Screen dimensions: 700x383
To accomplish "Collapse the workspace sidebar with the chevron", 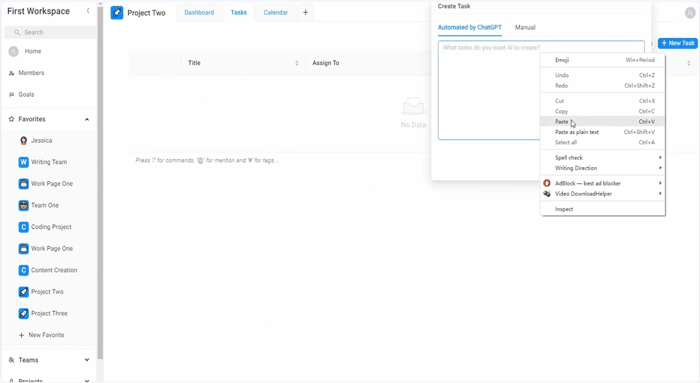I will point(88,10).
